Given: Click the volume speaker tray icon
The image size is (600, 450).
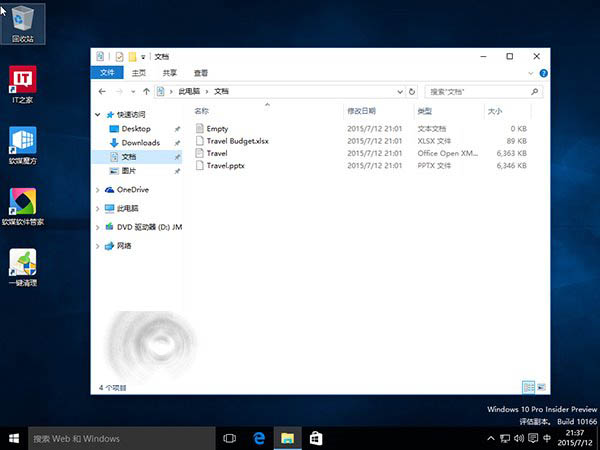Looking at the screenshot, I should point(519,439).
